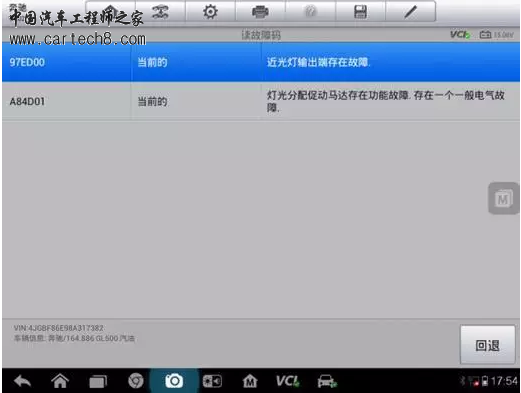Go to the Android home screen

pyautogui.click(x=60, y=381)
